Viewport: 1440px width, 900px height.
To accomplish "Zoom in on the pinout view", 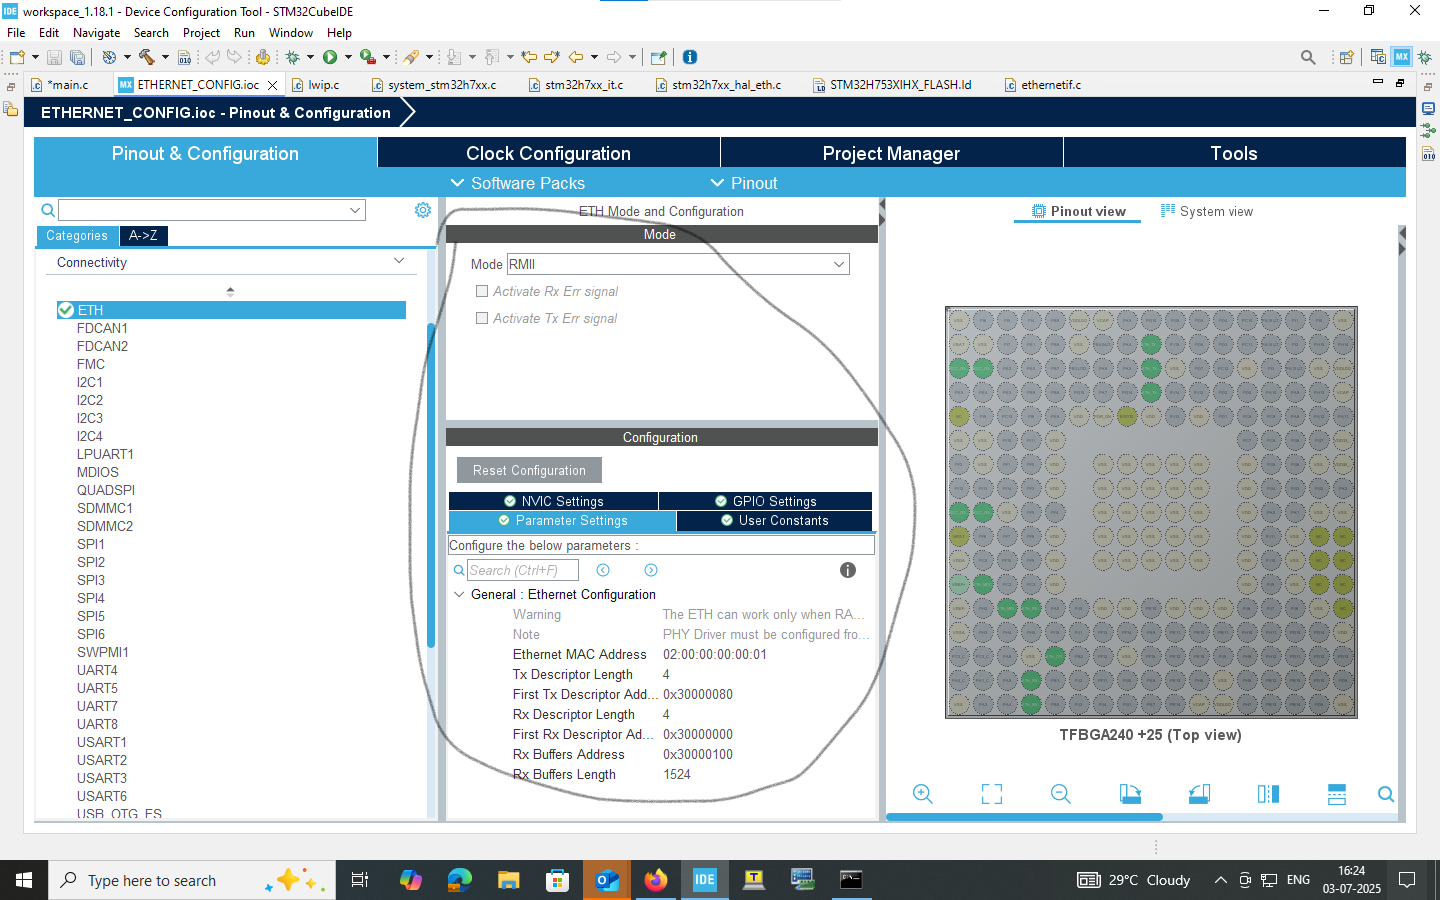I will pyautogui.click(x=922, y=793).
